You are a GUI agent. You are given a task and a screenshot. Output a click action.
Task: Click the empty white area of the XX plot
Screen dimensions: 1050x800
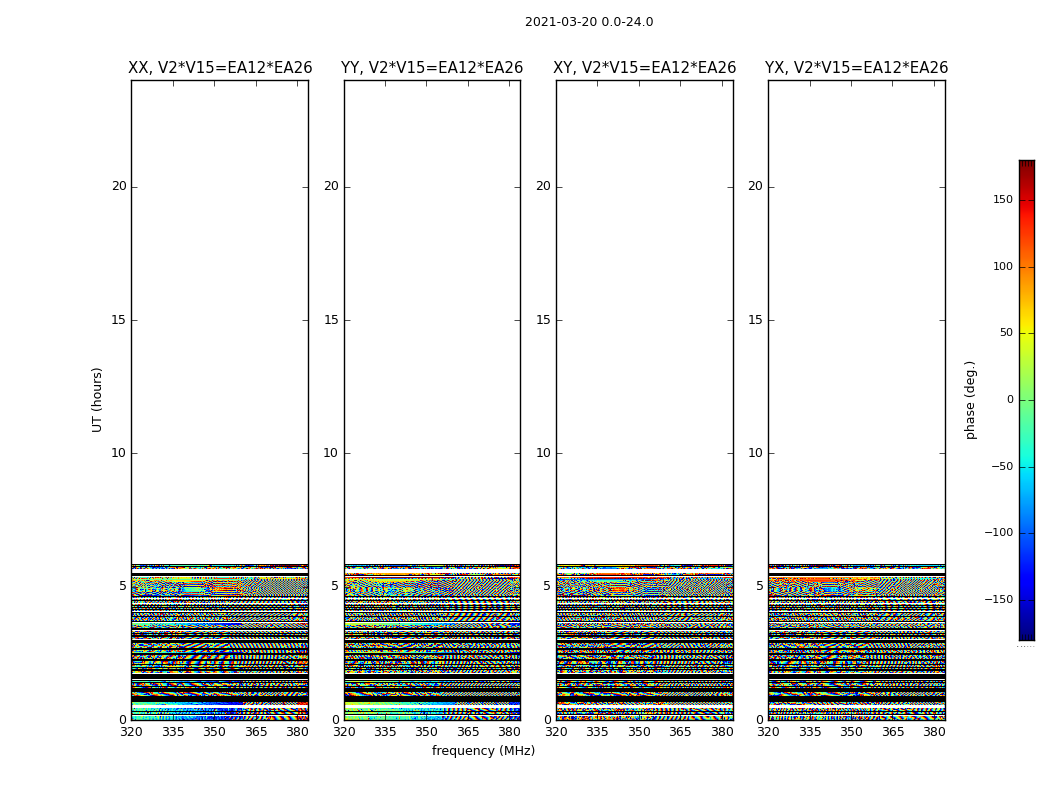pyautogui.click(x=220, y=320)
